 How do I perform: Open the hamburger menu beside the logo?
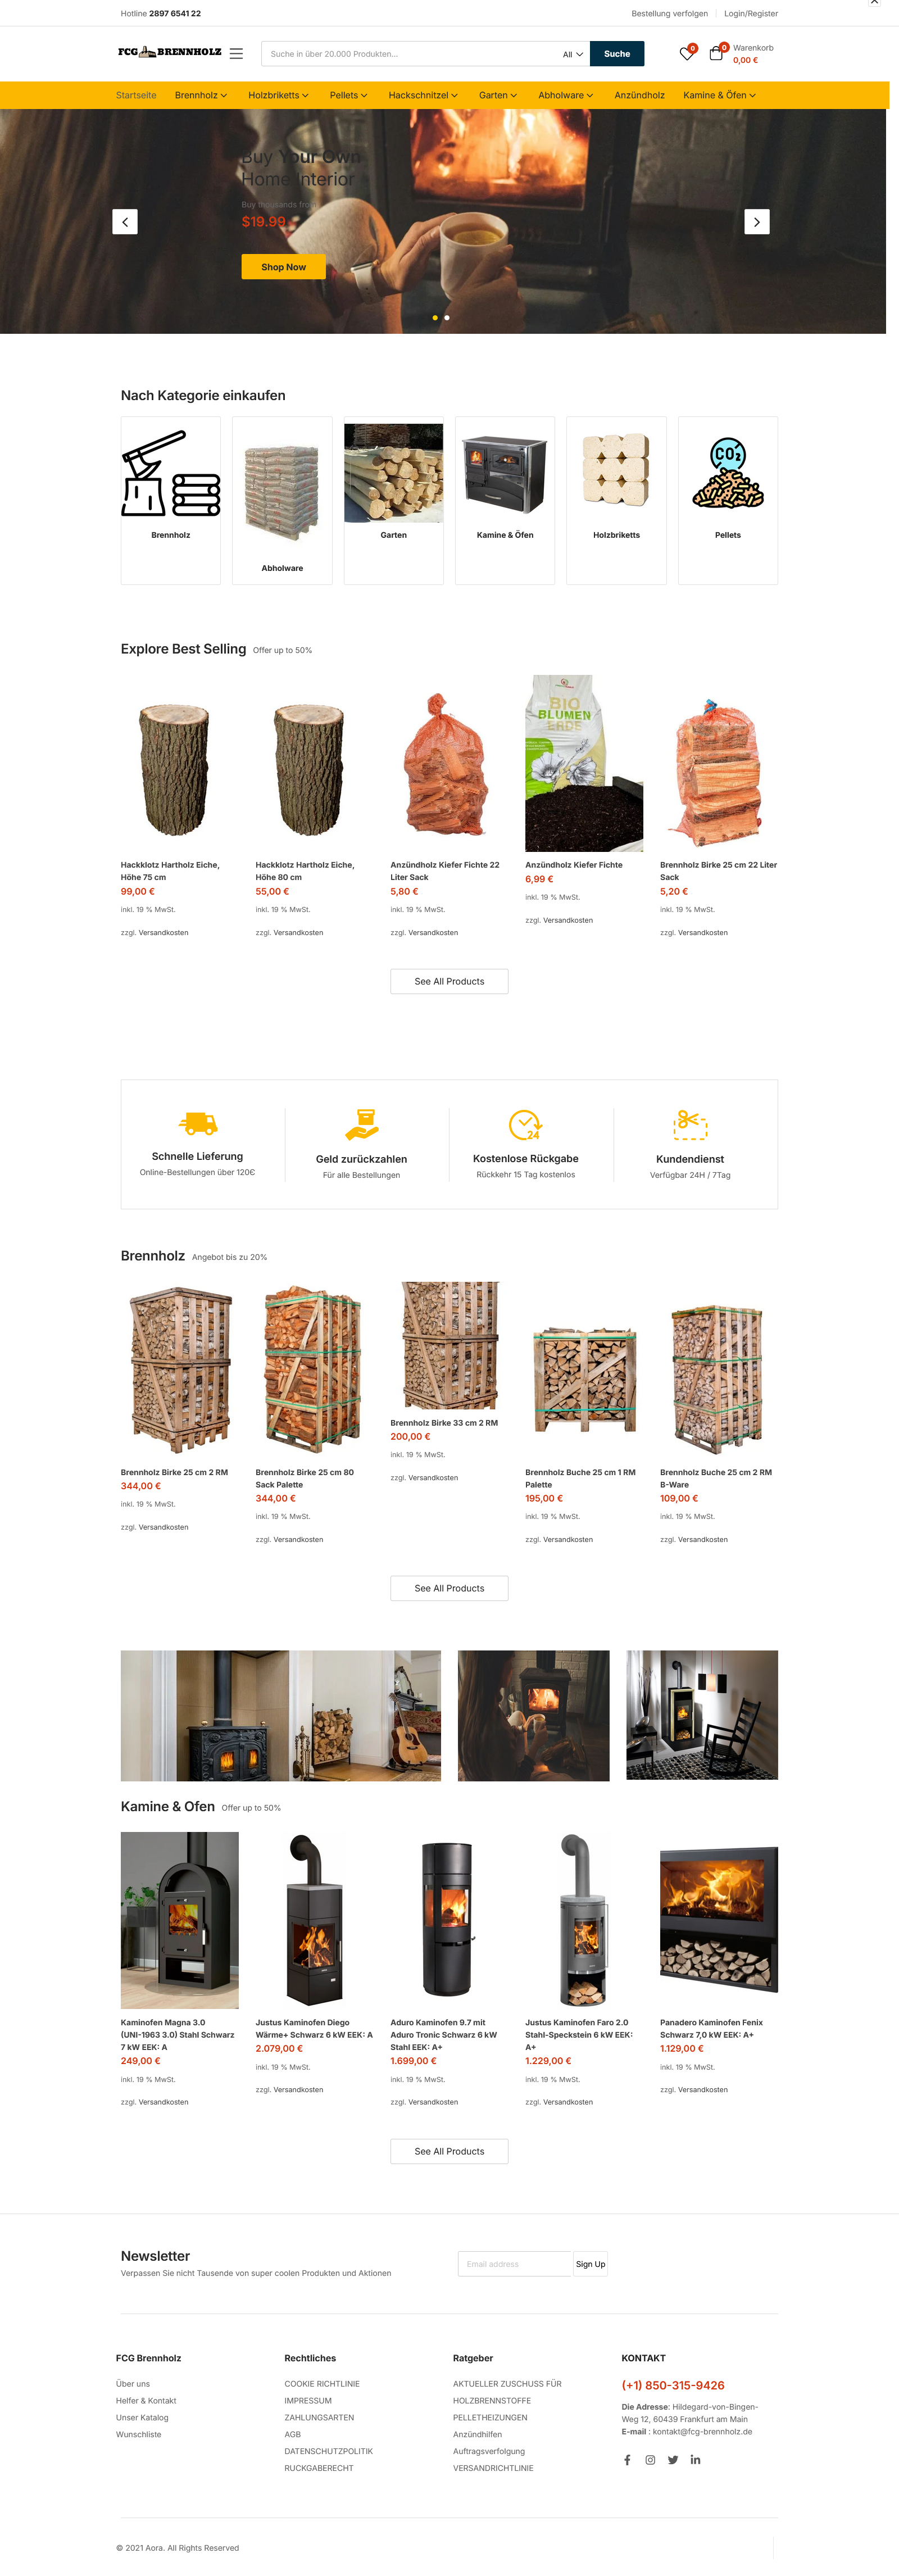[x=236, y=54]
